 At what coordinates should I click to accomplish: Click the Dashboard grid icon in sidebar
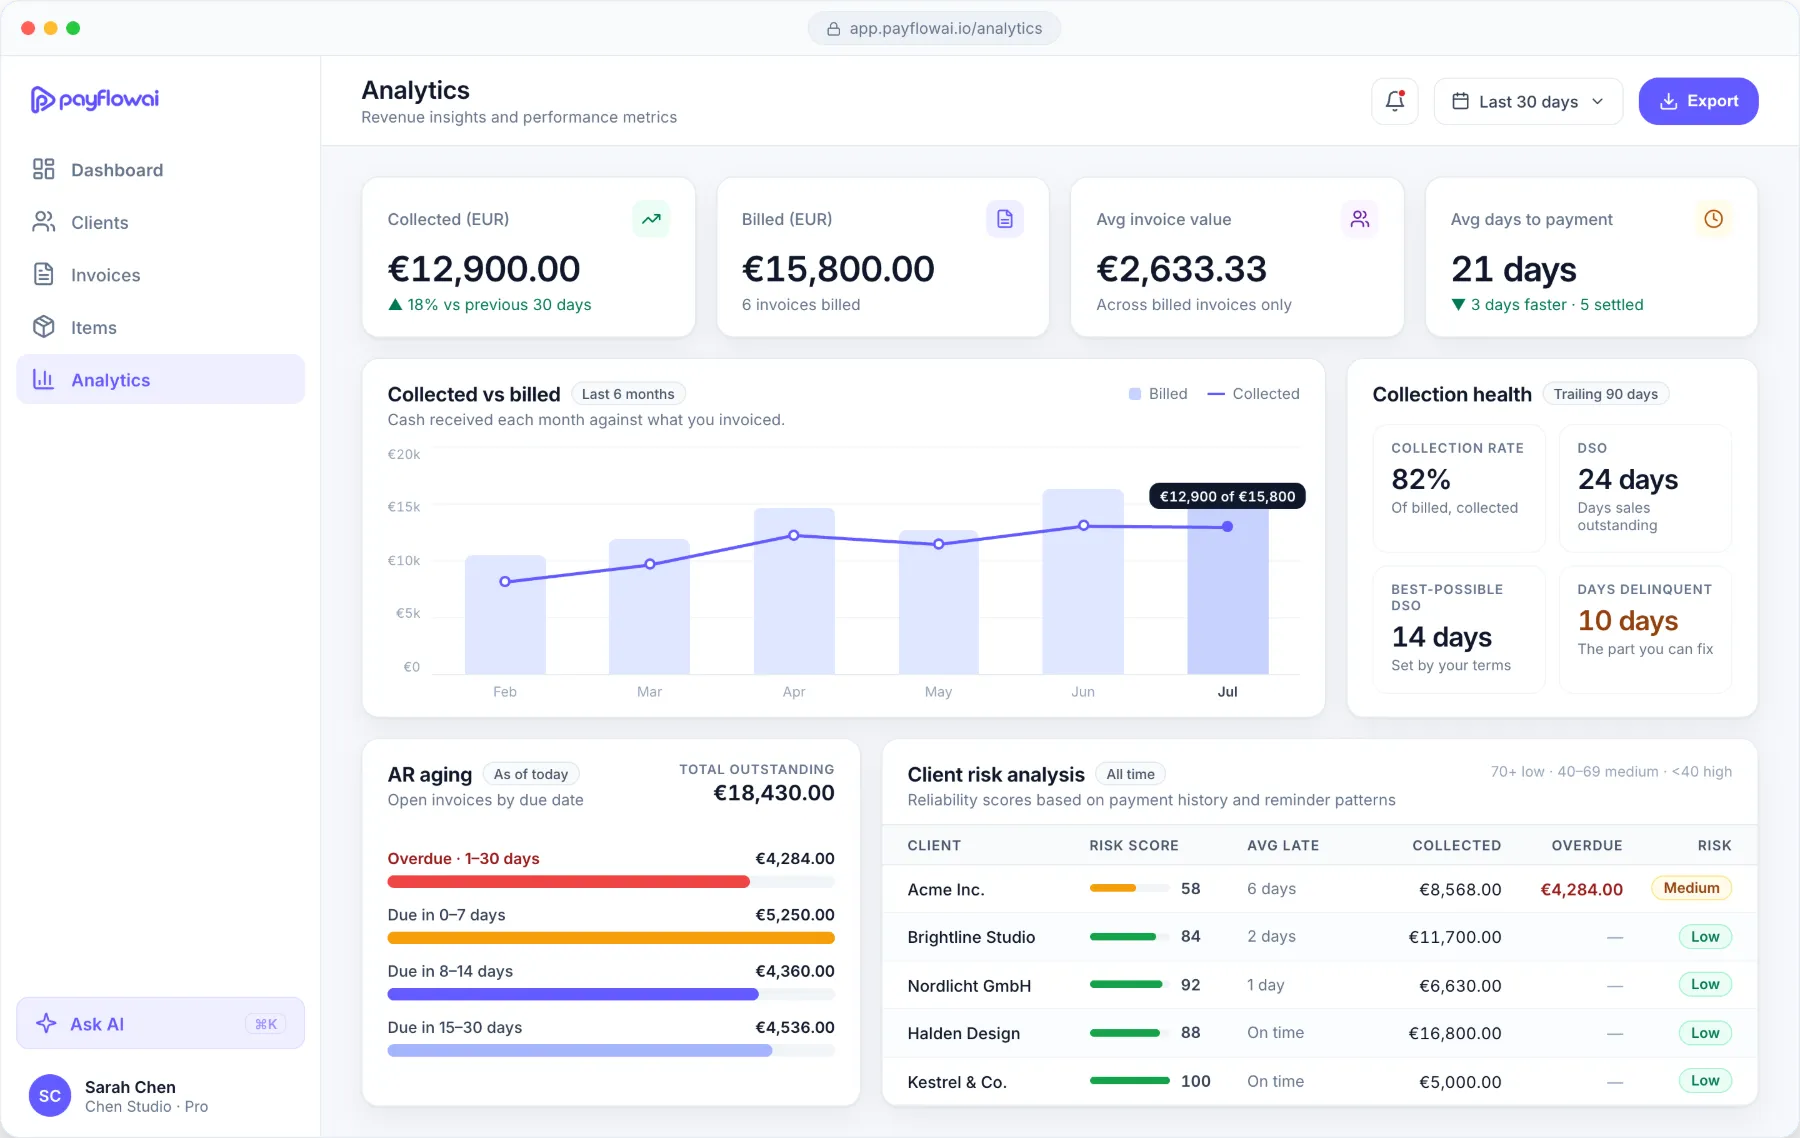tap(44, 169)
